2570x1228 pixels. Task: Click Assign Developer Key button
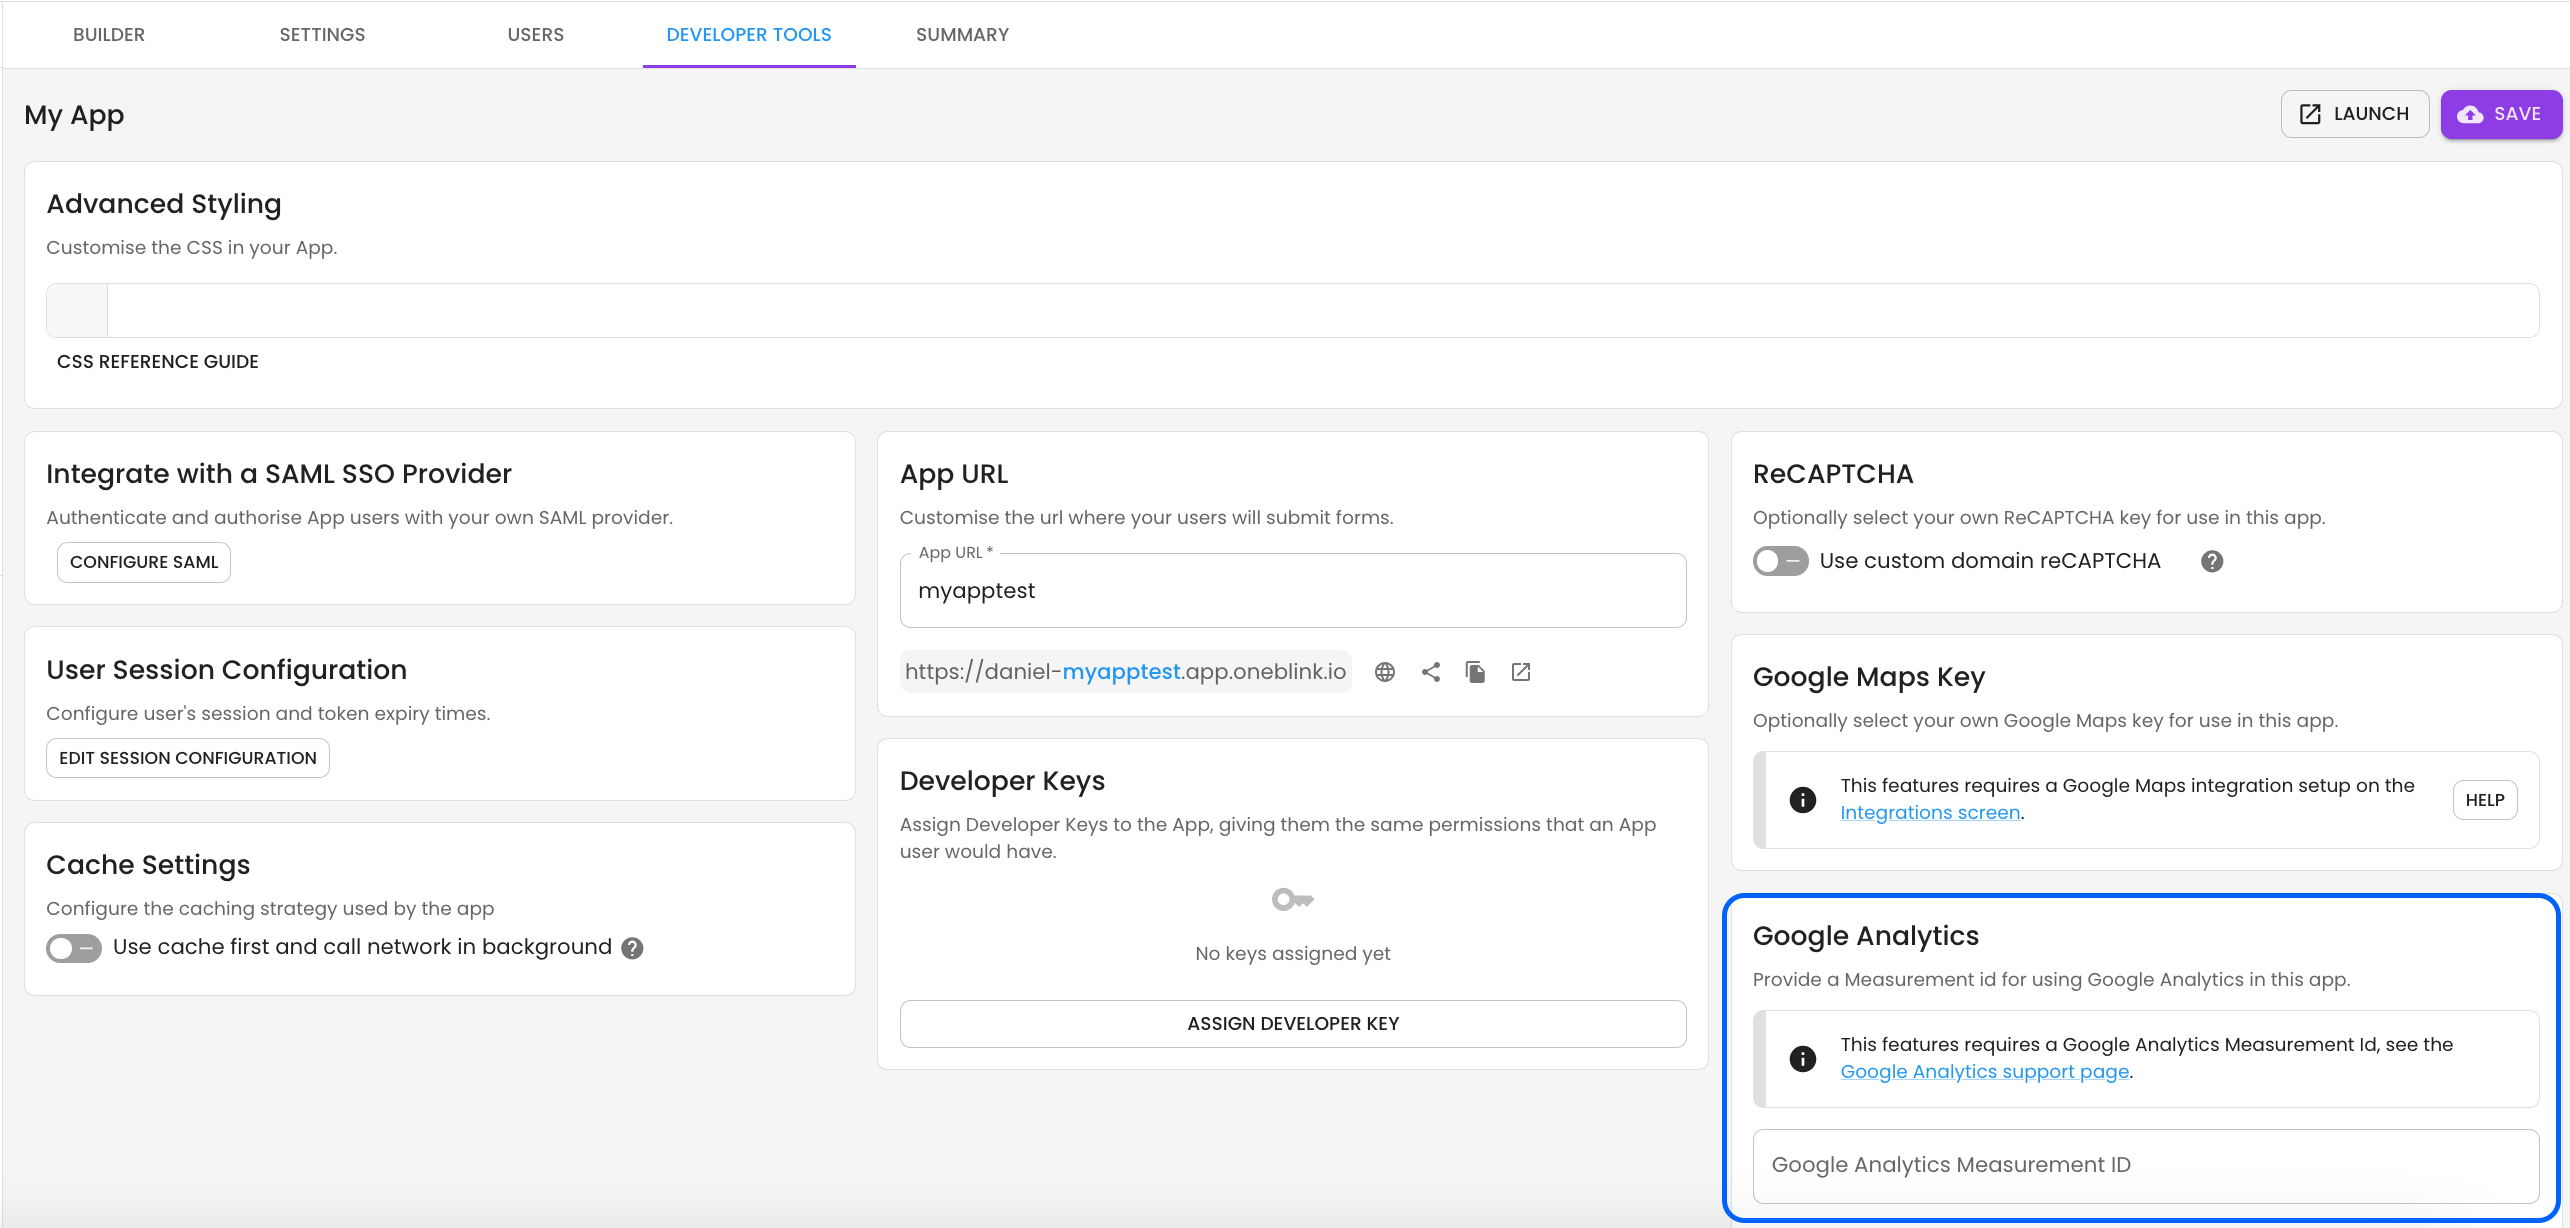pyautogui.click(x=1292, y=1024)
